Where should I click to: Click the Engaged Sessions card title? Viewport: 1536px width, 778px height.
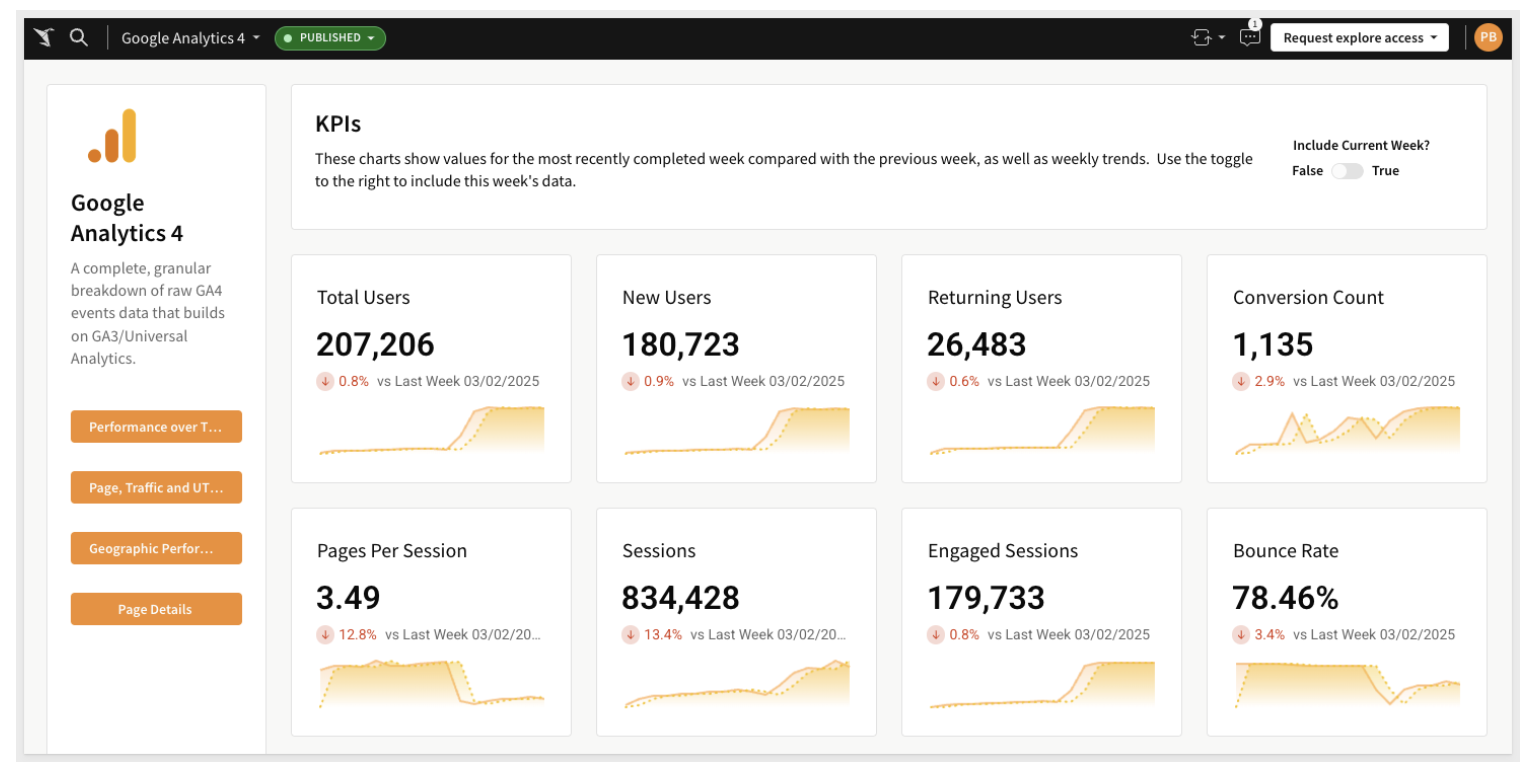[x=1003, y=551]
